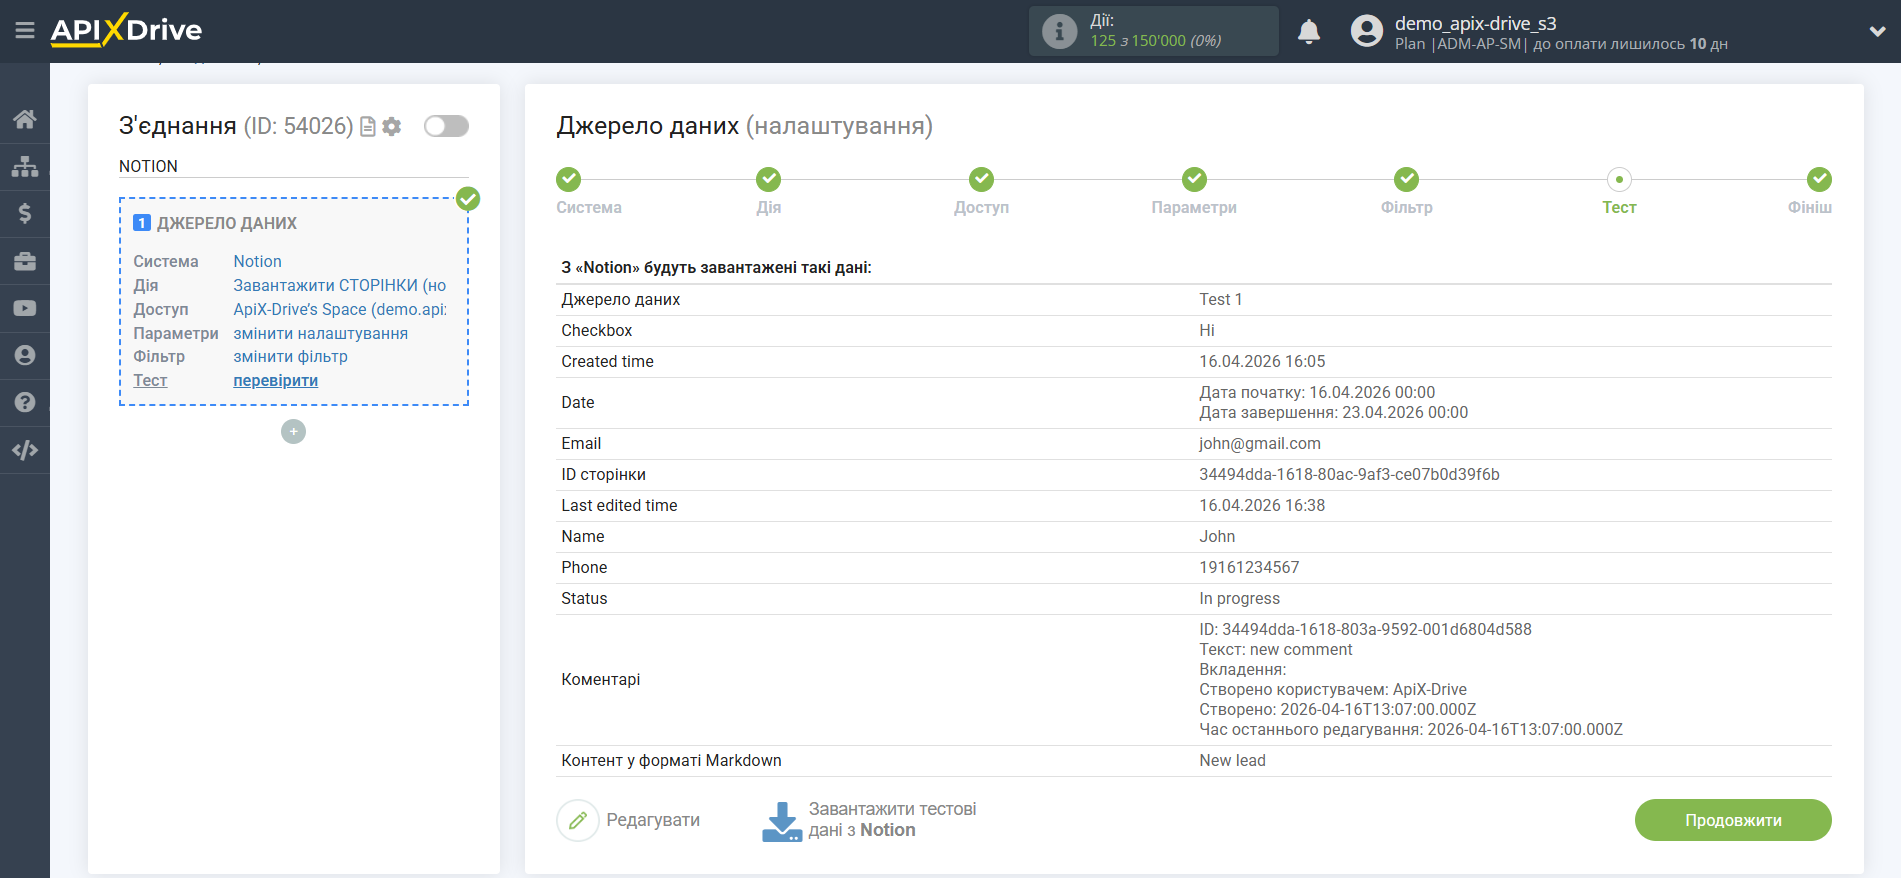Open the ApiX-Drive's Space access link
This screenshot has width=1901, height=878.
click(340, 309)
